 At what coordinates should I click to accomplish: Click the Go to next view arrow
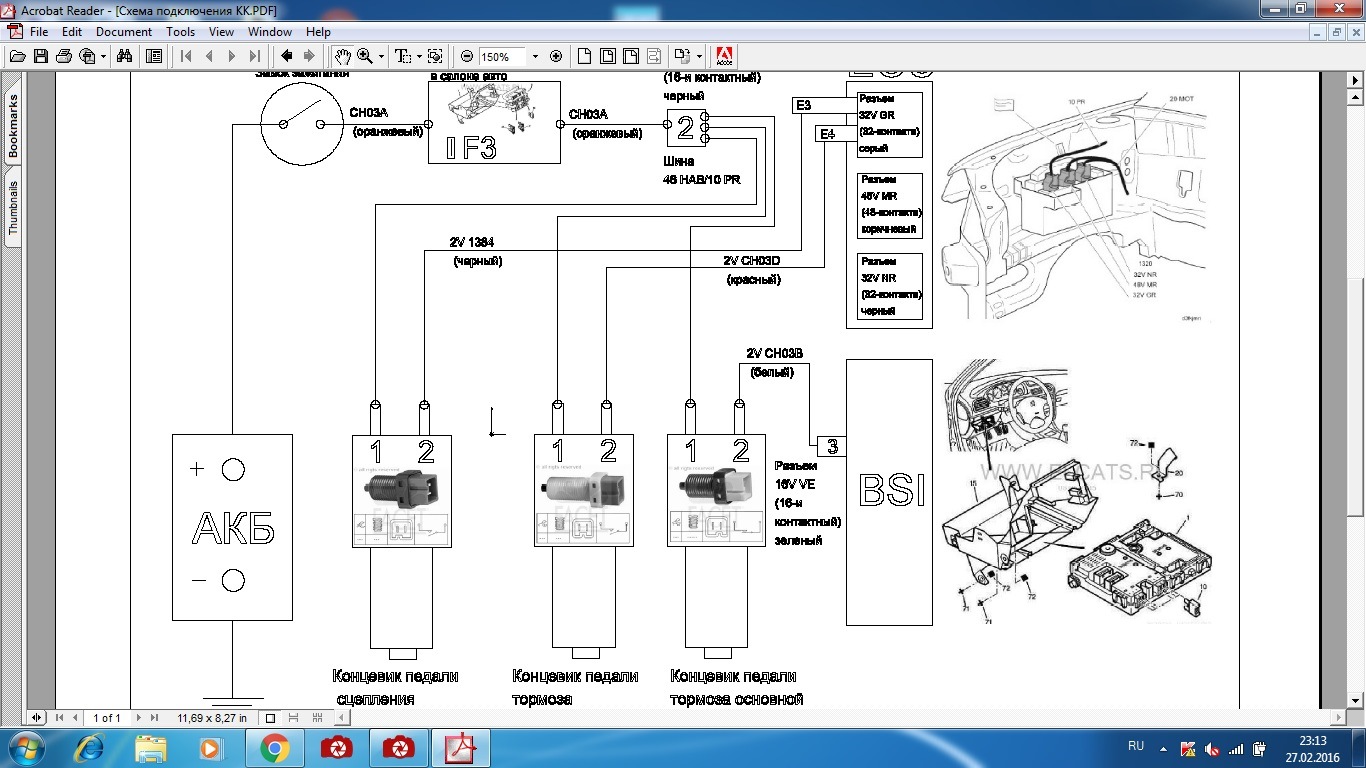tap(310, 56)
